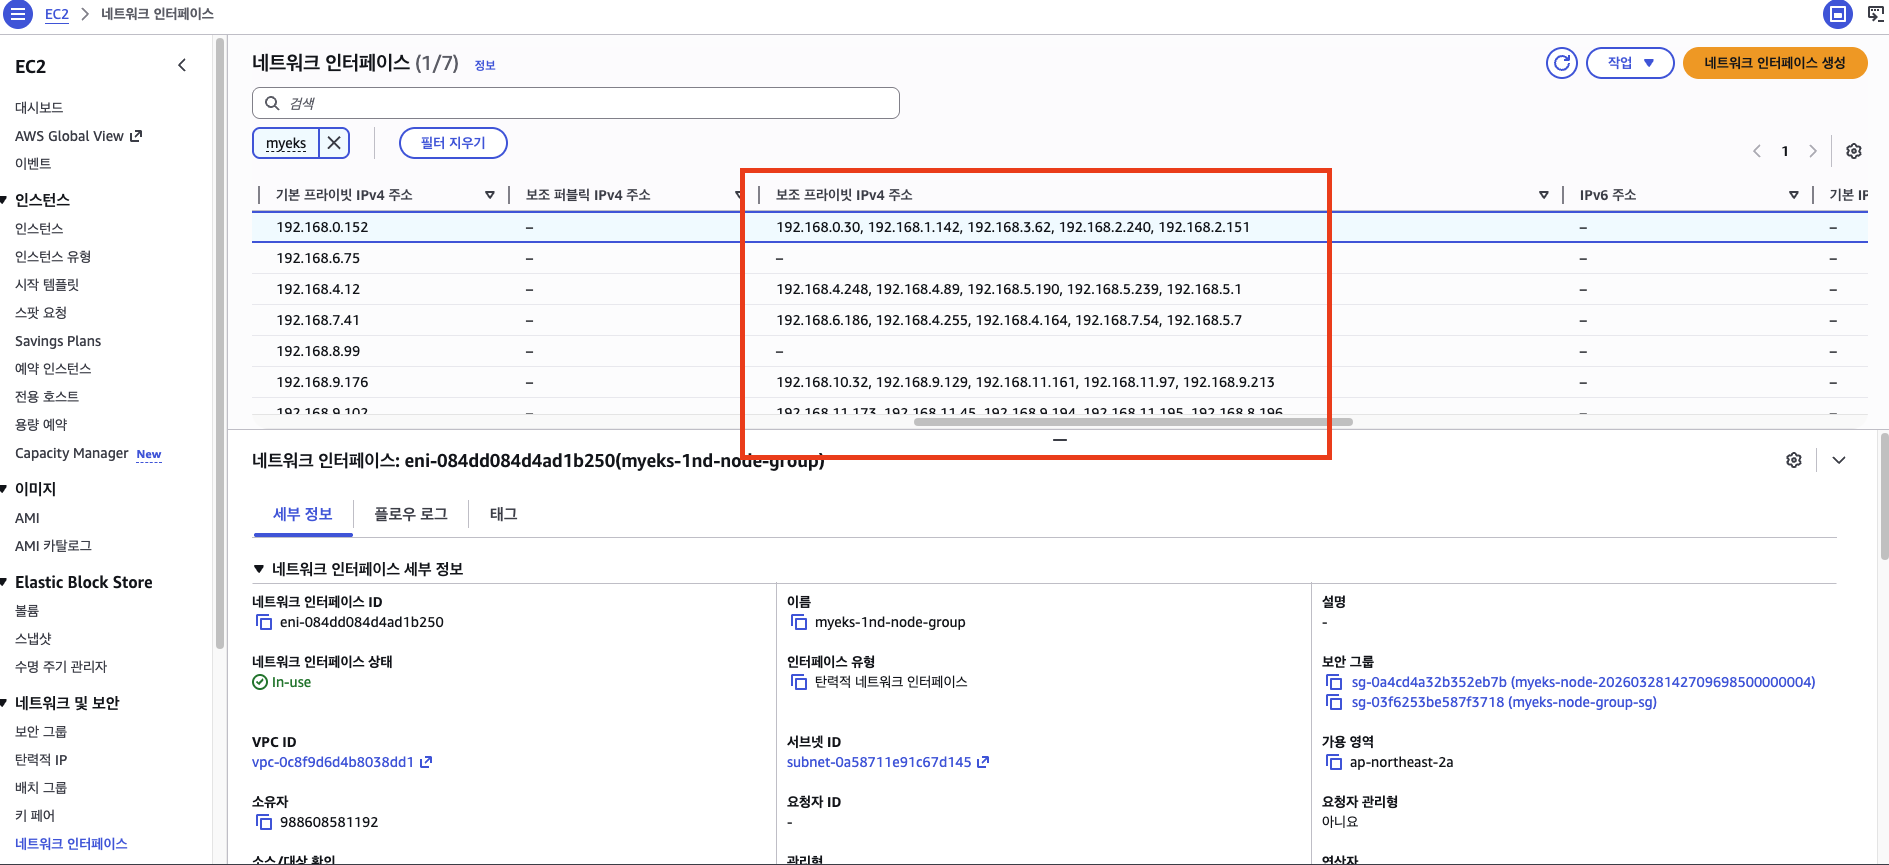Copy the interface type value
Image resolution: width=1889 pixels, height=865 pixels.
[799, 682]
